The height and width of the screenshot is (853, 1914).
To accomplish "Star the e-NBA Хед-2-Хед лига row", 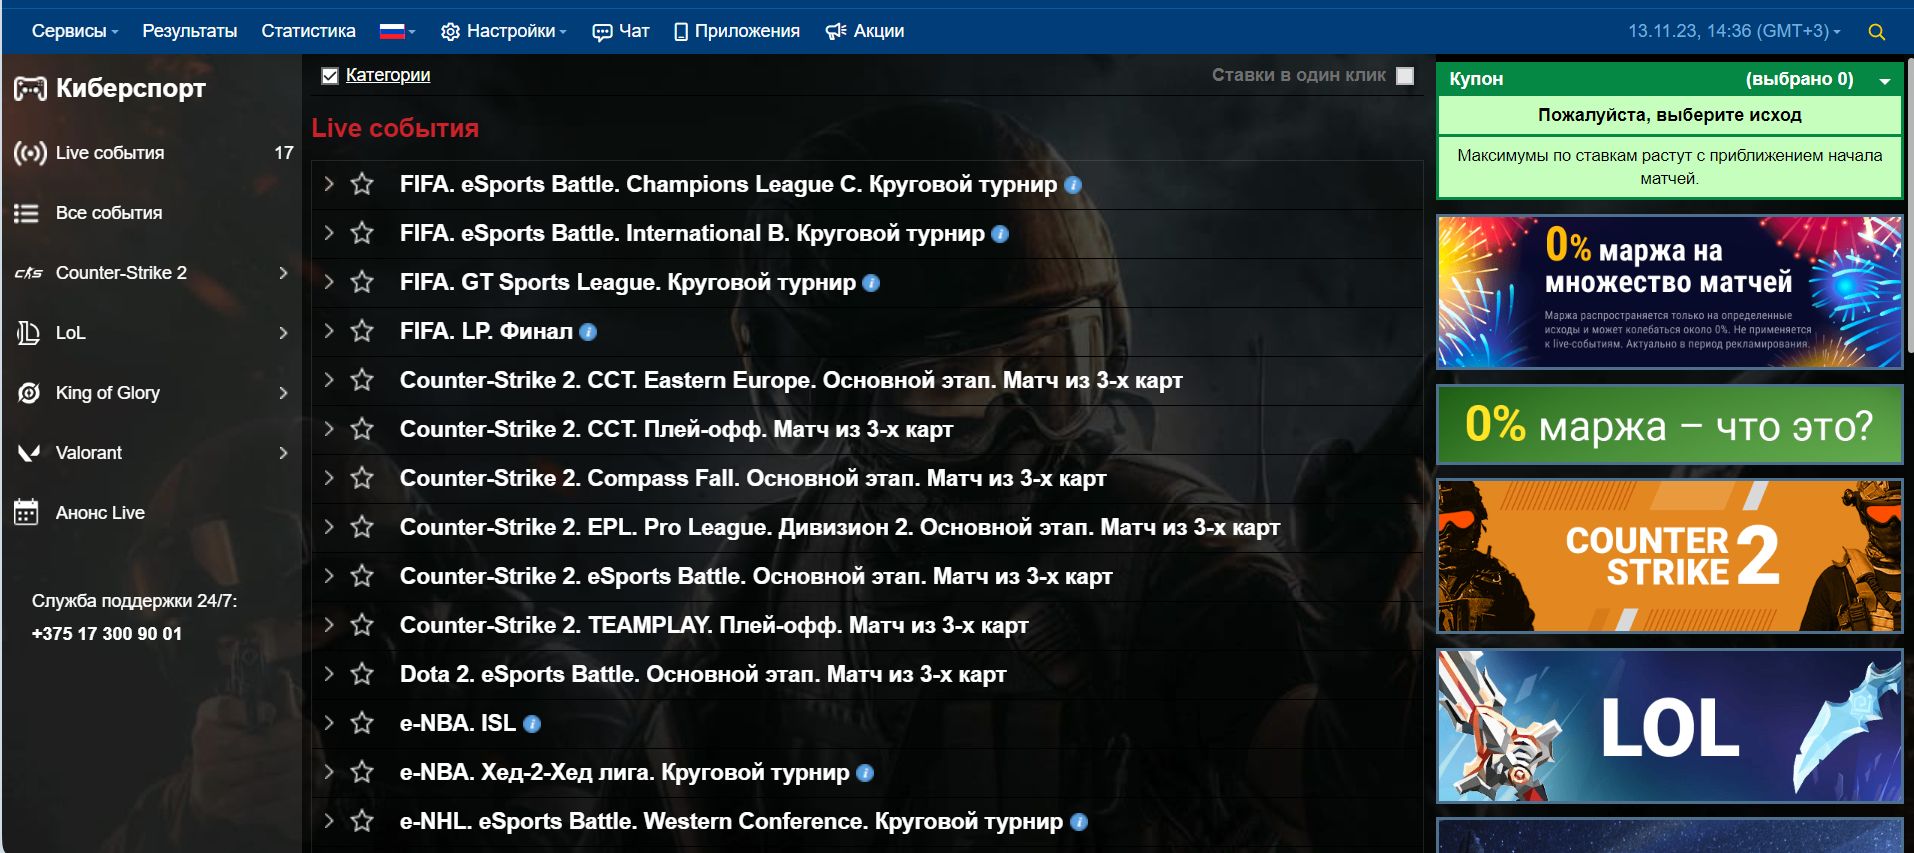I will pyautogui.click(x=362, y=772).
